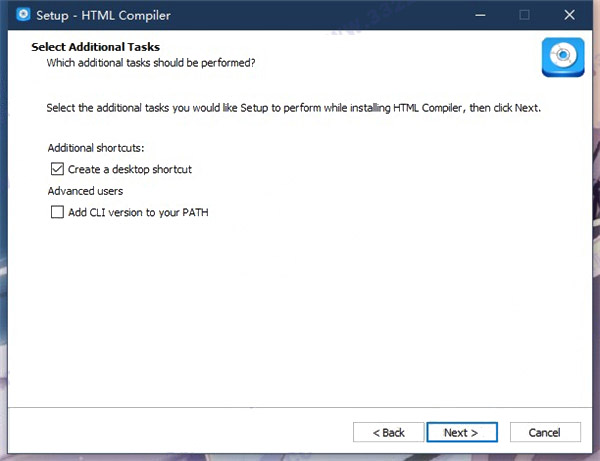Click the instruction text about additional tasks
Viewport: 600px width, 461px height.
(294, 107)
